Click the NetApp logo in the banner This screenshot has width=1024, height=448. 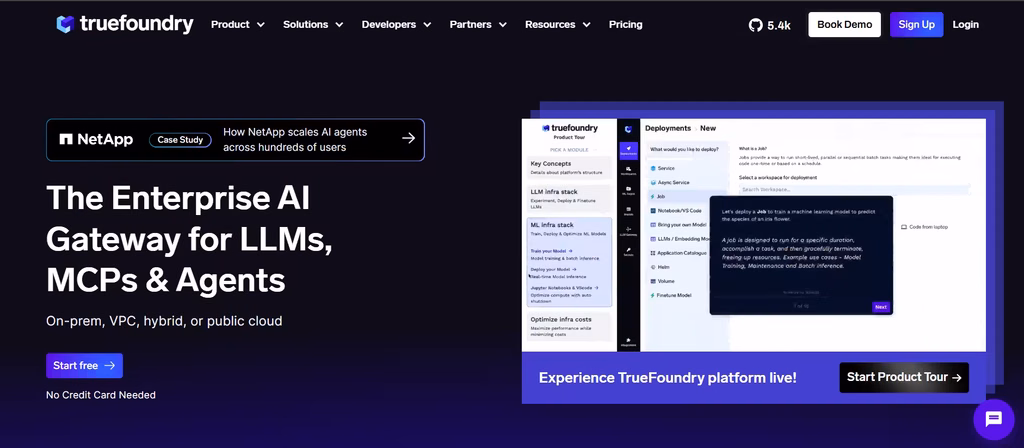(96, 139)
